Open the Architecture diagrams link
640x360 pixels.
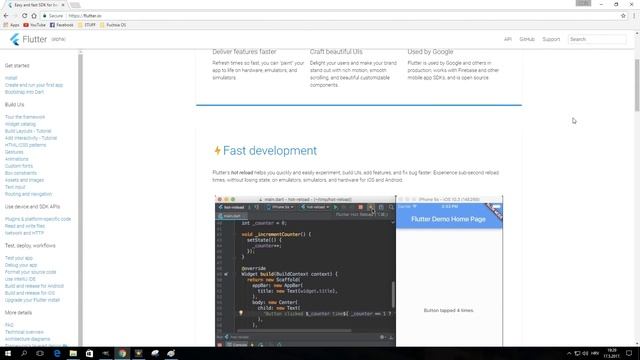click(x=27, y=339)
